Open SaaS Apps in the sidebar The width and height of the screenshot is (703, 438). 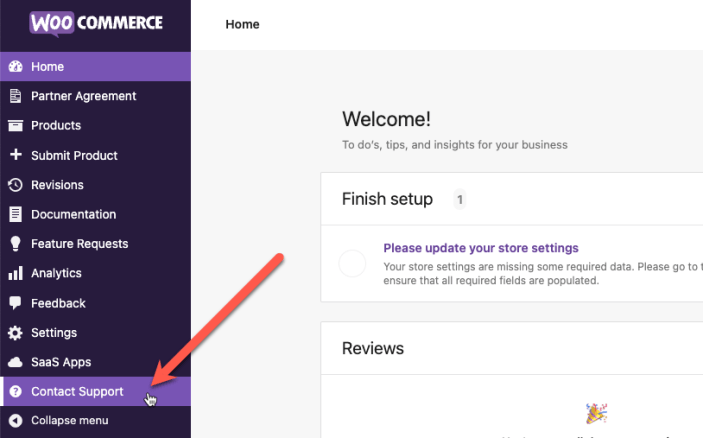tap(95, 362)
